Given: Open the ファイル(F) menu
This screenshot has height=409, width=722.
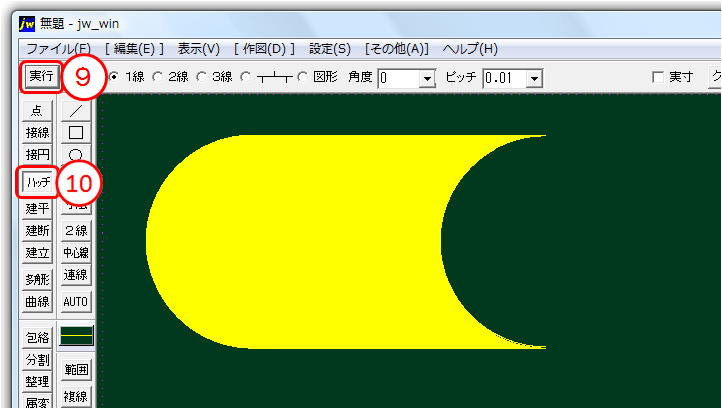Looking at the screenshot, I should 58,48.
